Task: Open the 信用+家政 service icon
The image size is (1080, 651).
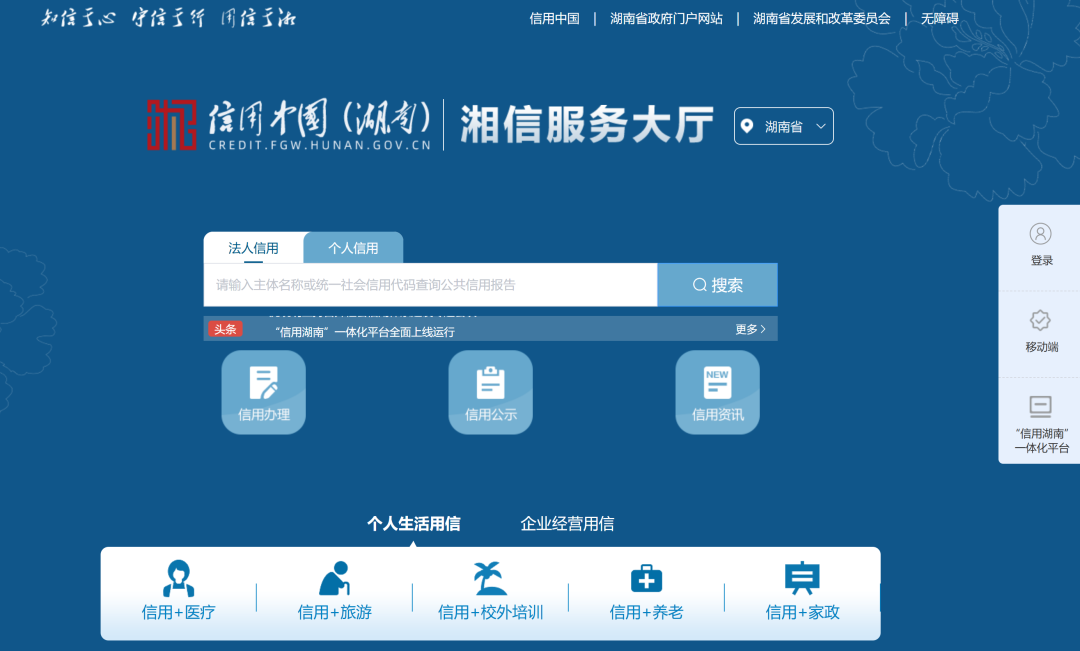Action: (802, 579)
